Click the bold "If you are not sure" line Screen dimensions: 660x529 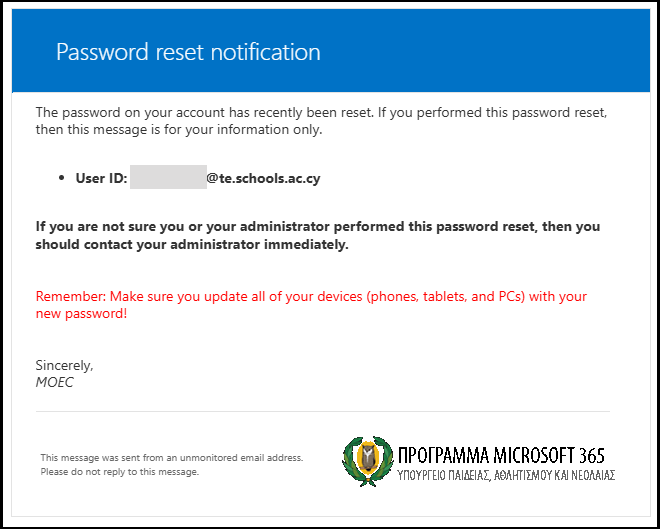(316, 227)
